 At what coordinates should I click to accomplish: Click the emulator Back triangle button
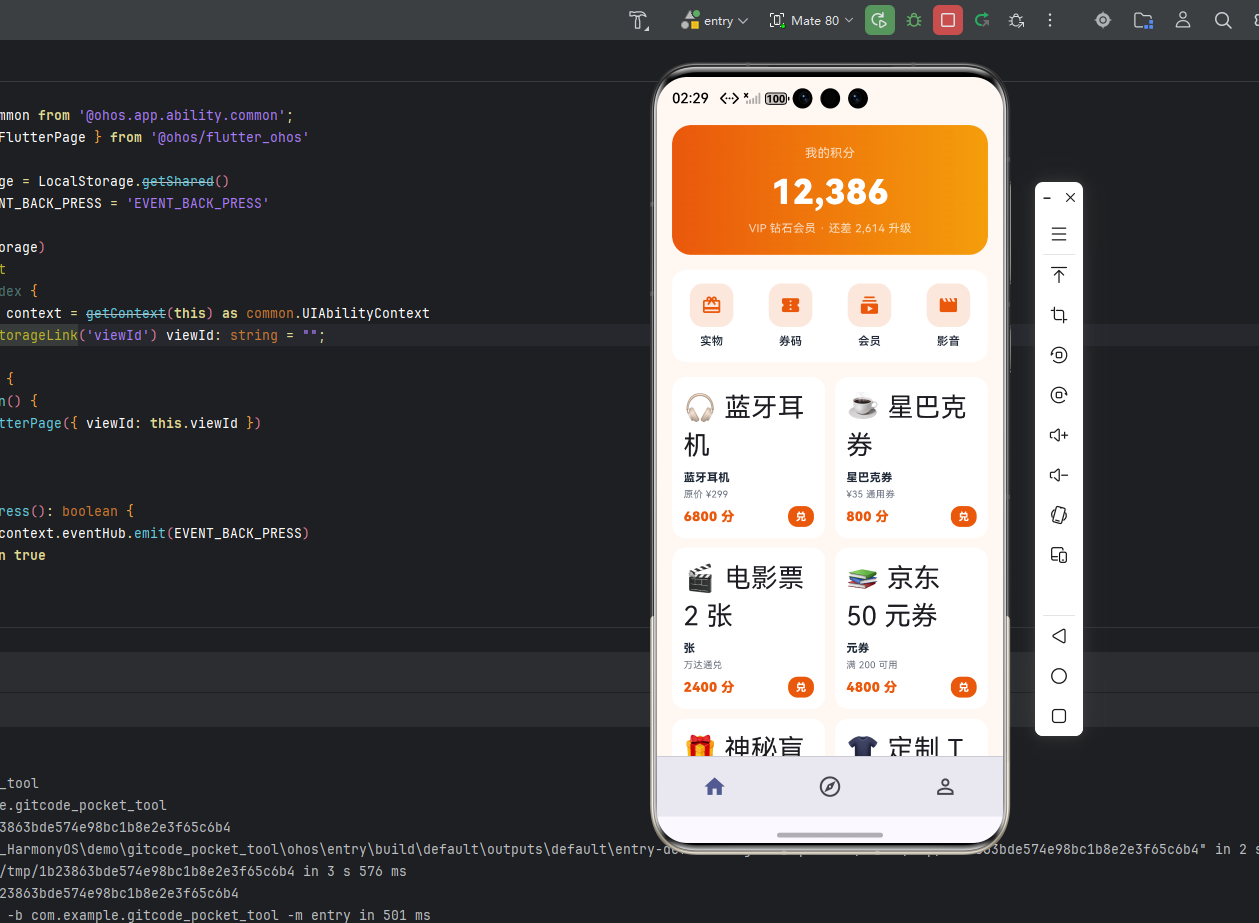(1059, 636)
